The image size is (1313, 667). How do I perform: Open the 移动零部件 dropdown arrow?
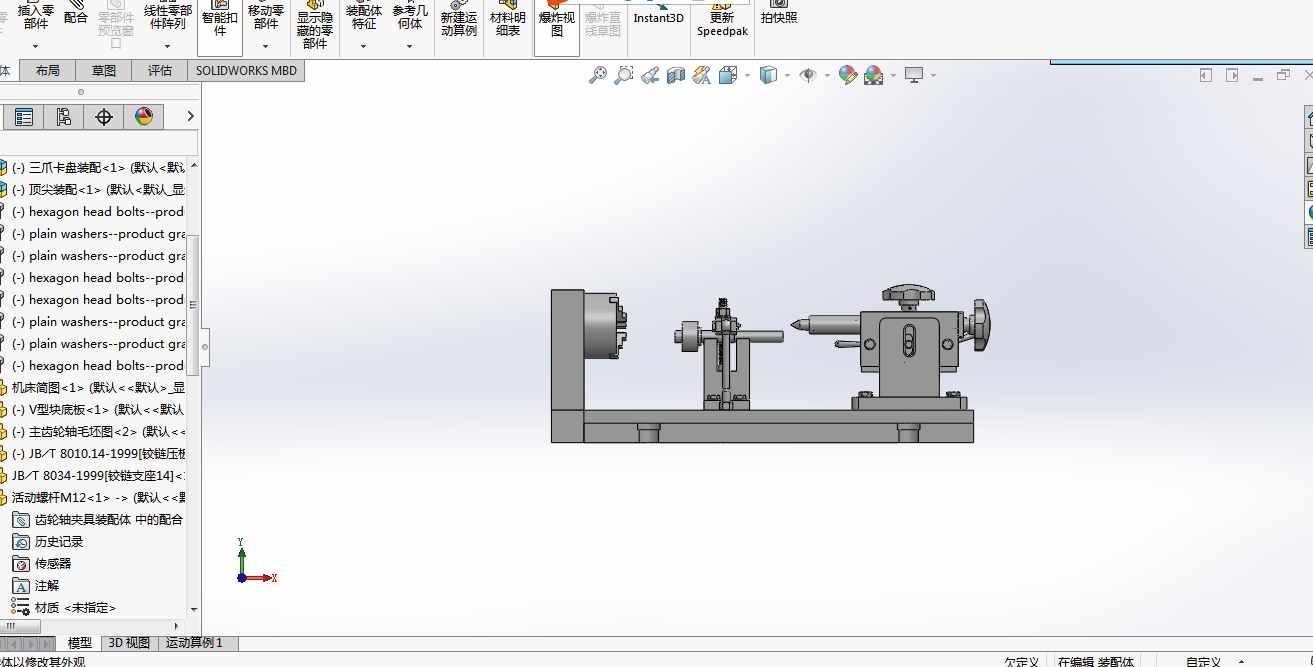tap(265, 46)
